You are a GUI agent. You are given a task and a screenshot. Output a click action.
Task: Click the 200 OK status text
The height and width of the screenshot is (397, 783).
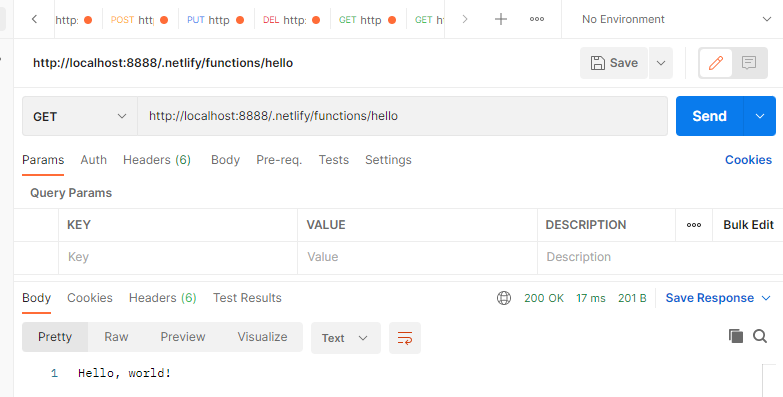(x=544, y=298)
